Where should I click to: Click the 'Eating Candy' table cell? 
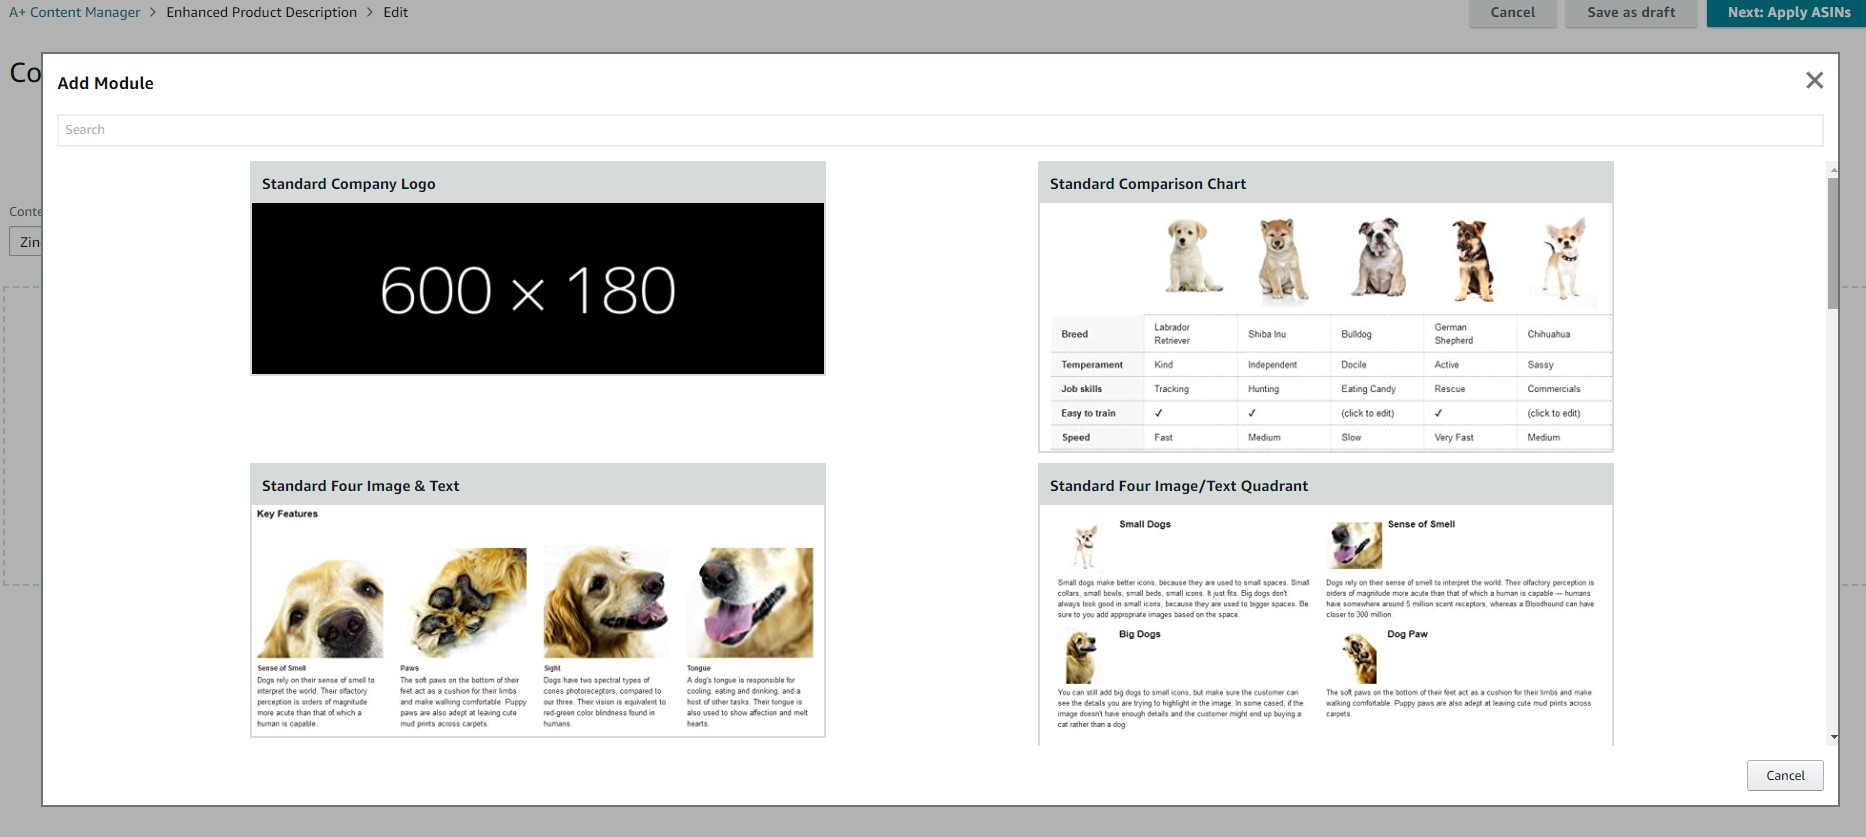pyautogui.click(x=1368, y=389)
